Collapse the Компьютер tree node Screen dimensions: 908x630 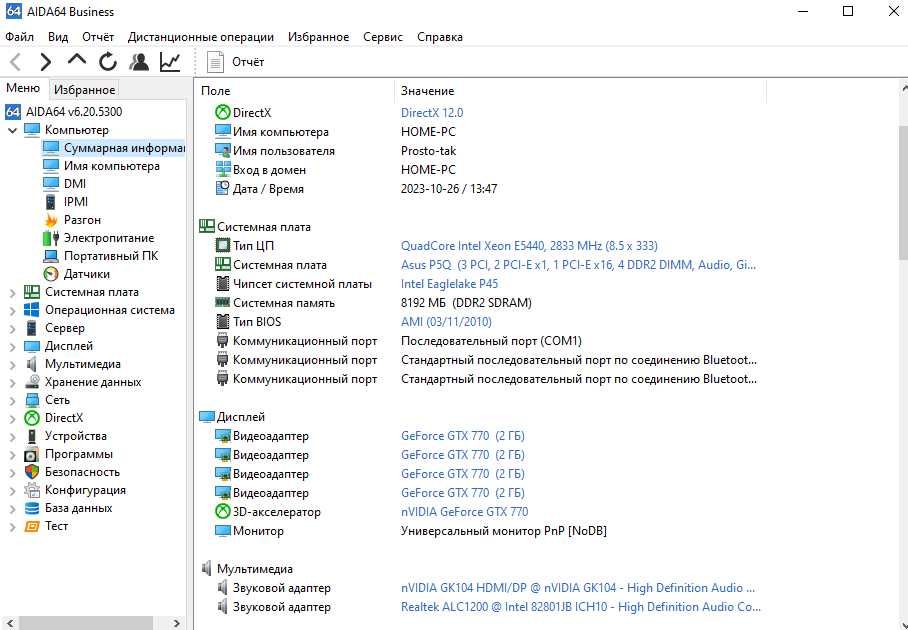pos(12,130)
